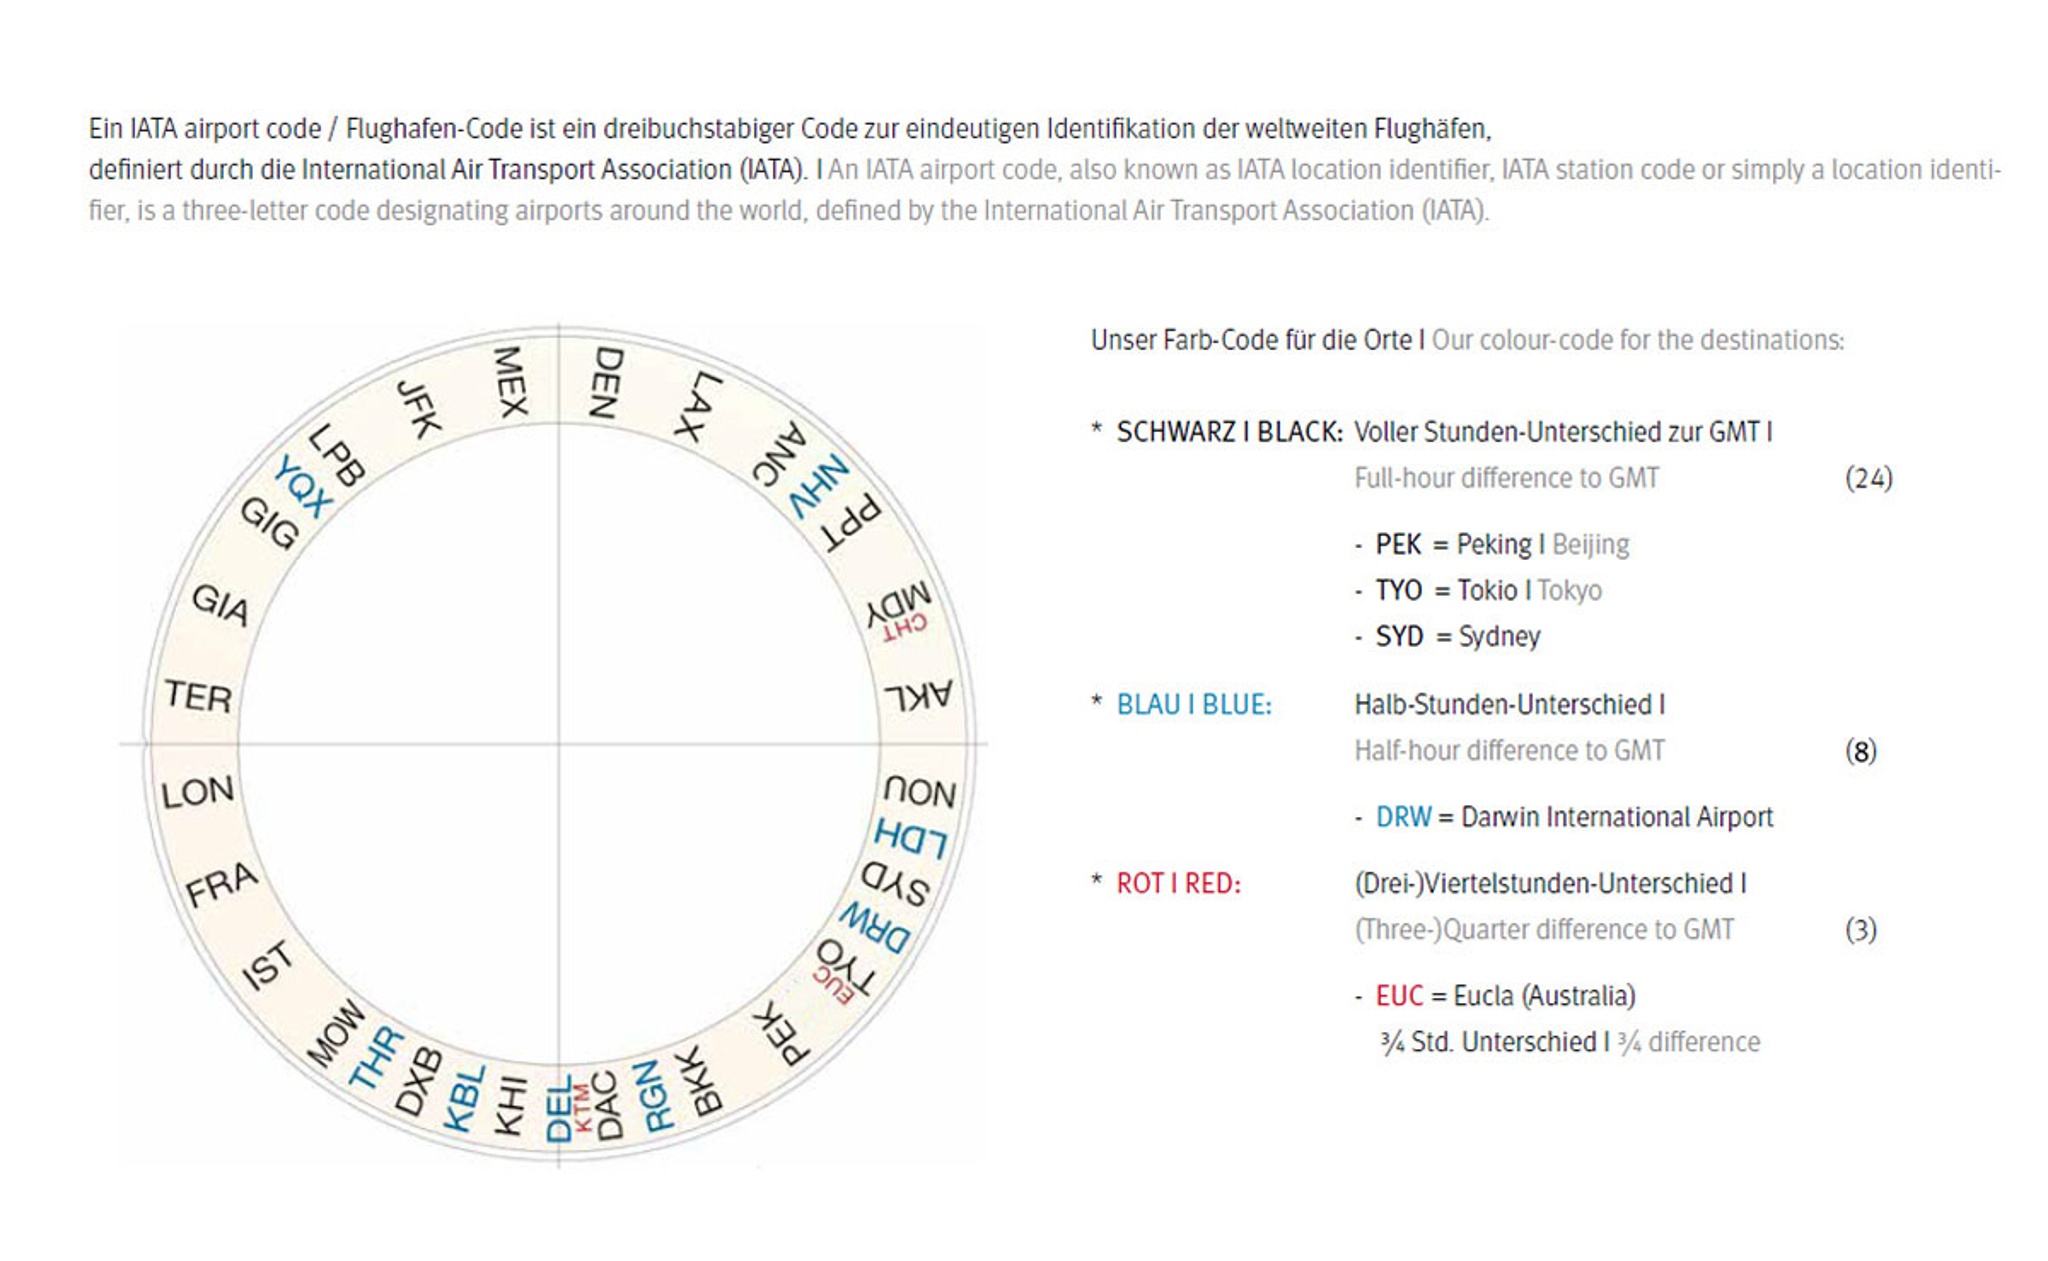Click the red CHT code on the ring
The image size is (2048, 1261).
coord(905,629)
